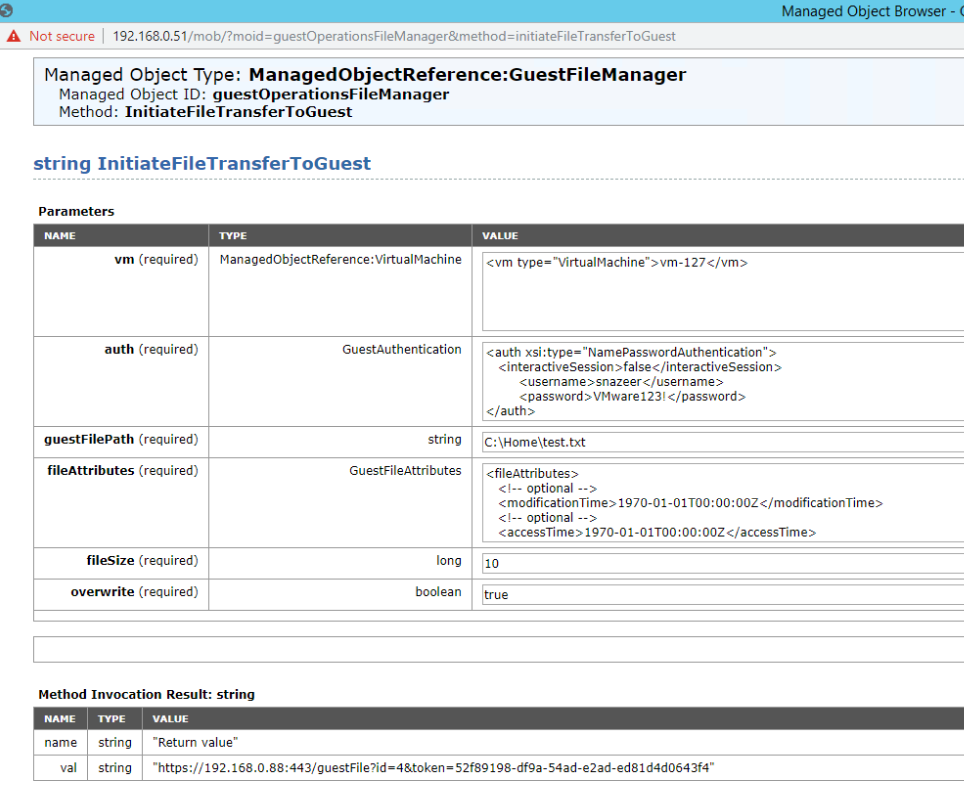Click the GuestAuthentication type cell

point(401,350)
